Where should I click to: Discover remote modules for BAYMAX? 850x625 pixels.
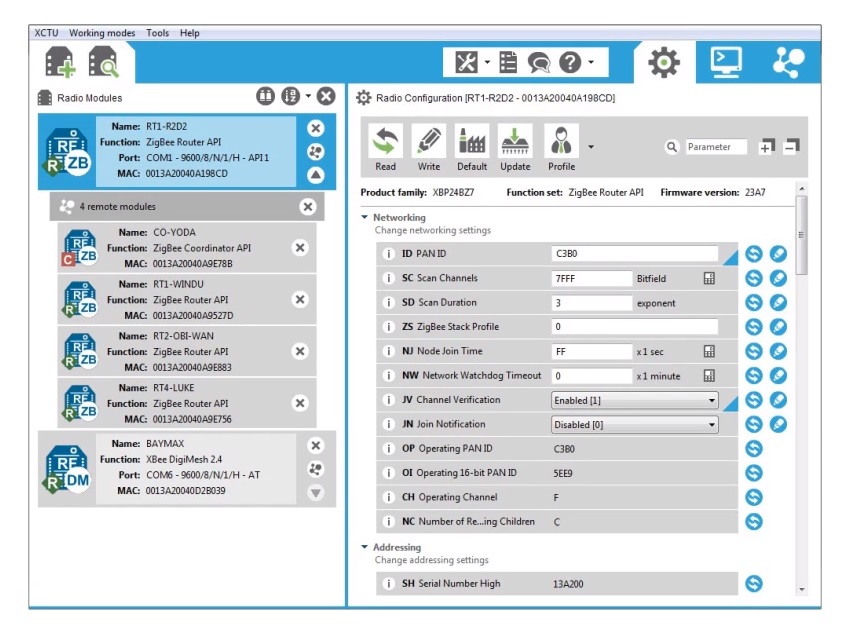click(x=315, y=469)
